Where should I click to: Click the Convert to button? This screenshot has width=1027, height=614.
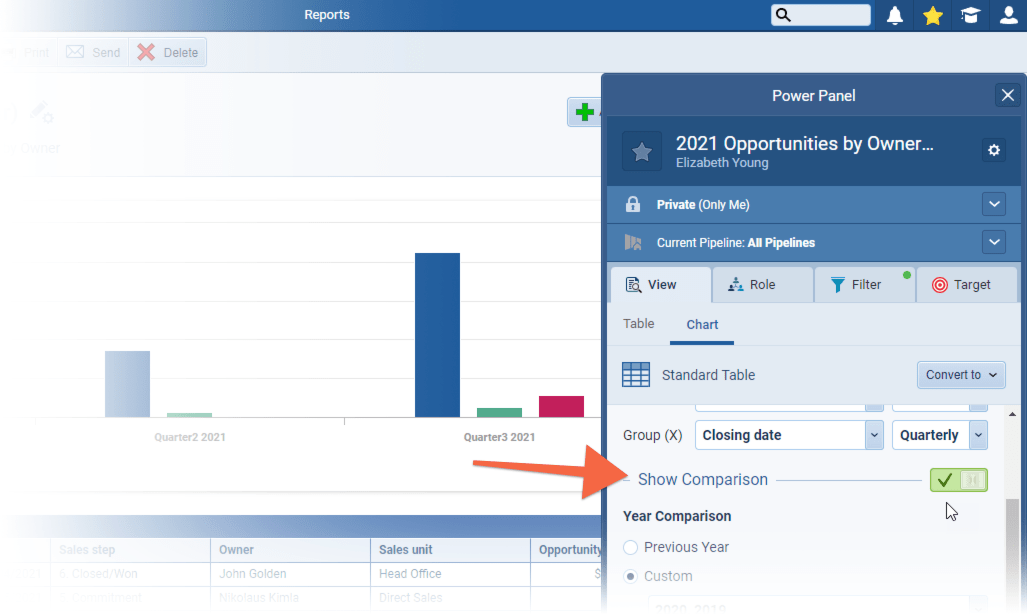(x=961, y=375)
